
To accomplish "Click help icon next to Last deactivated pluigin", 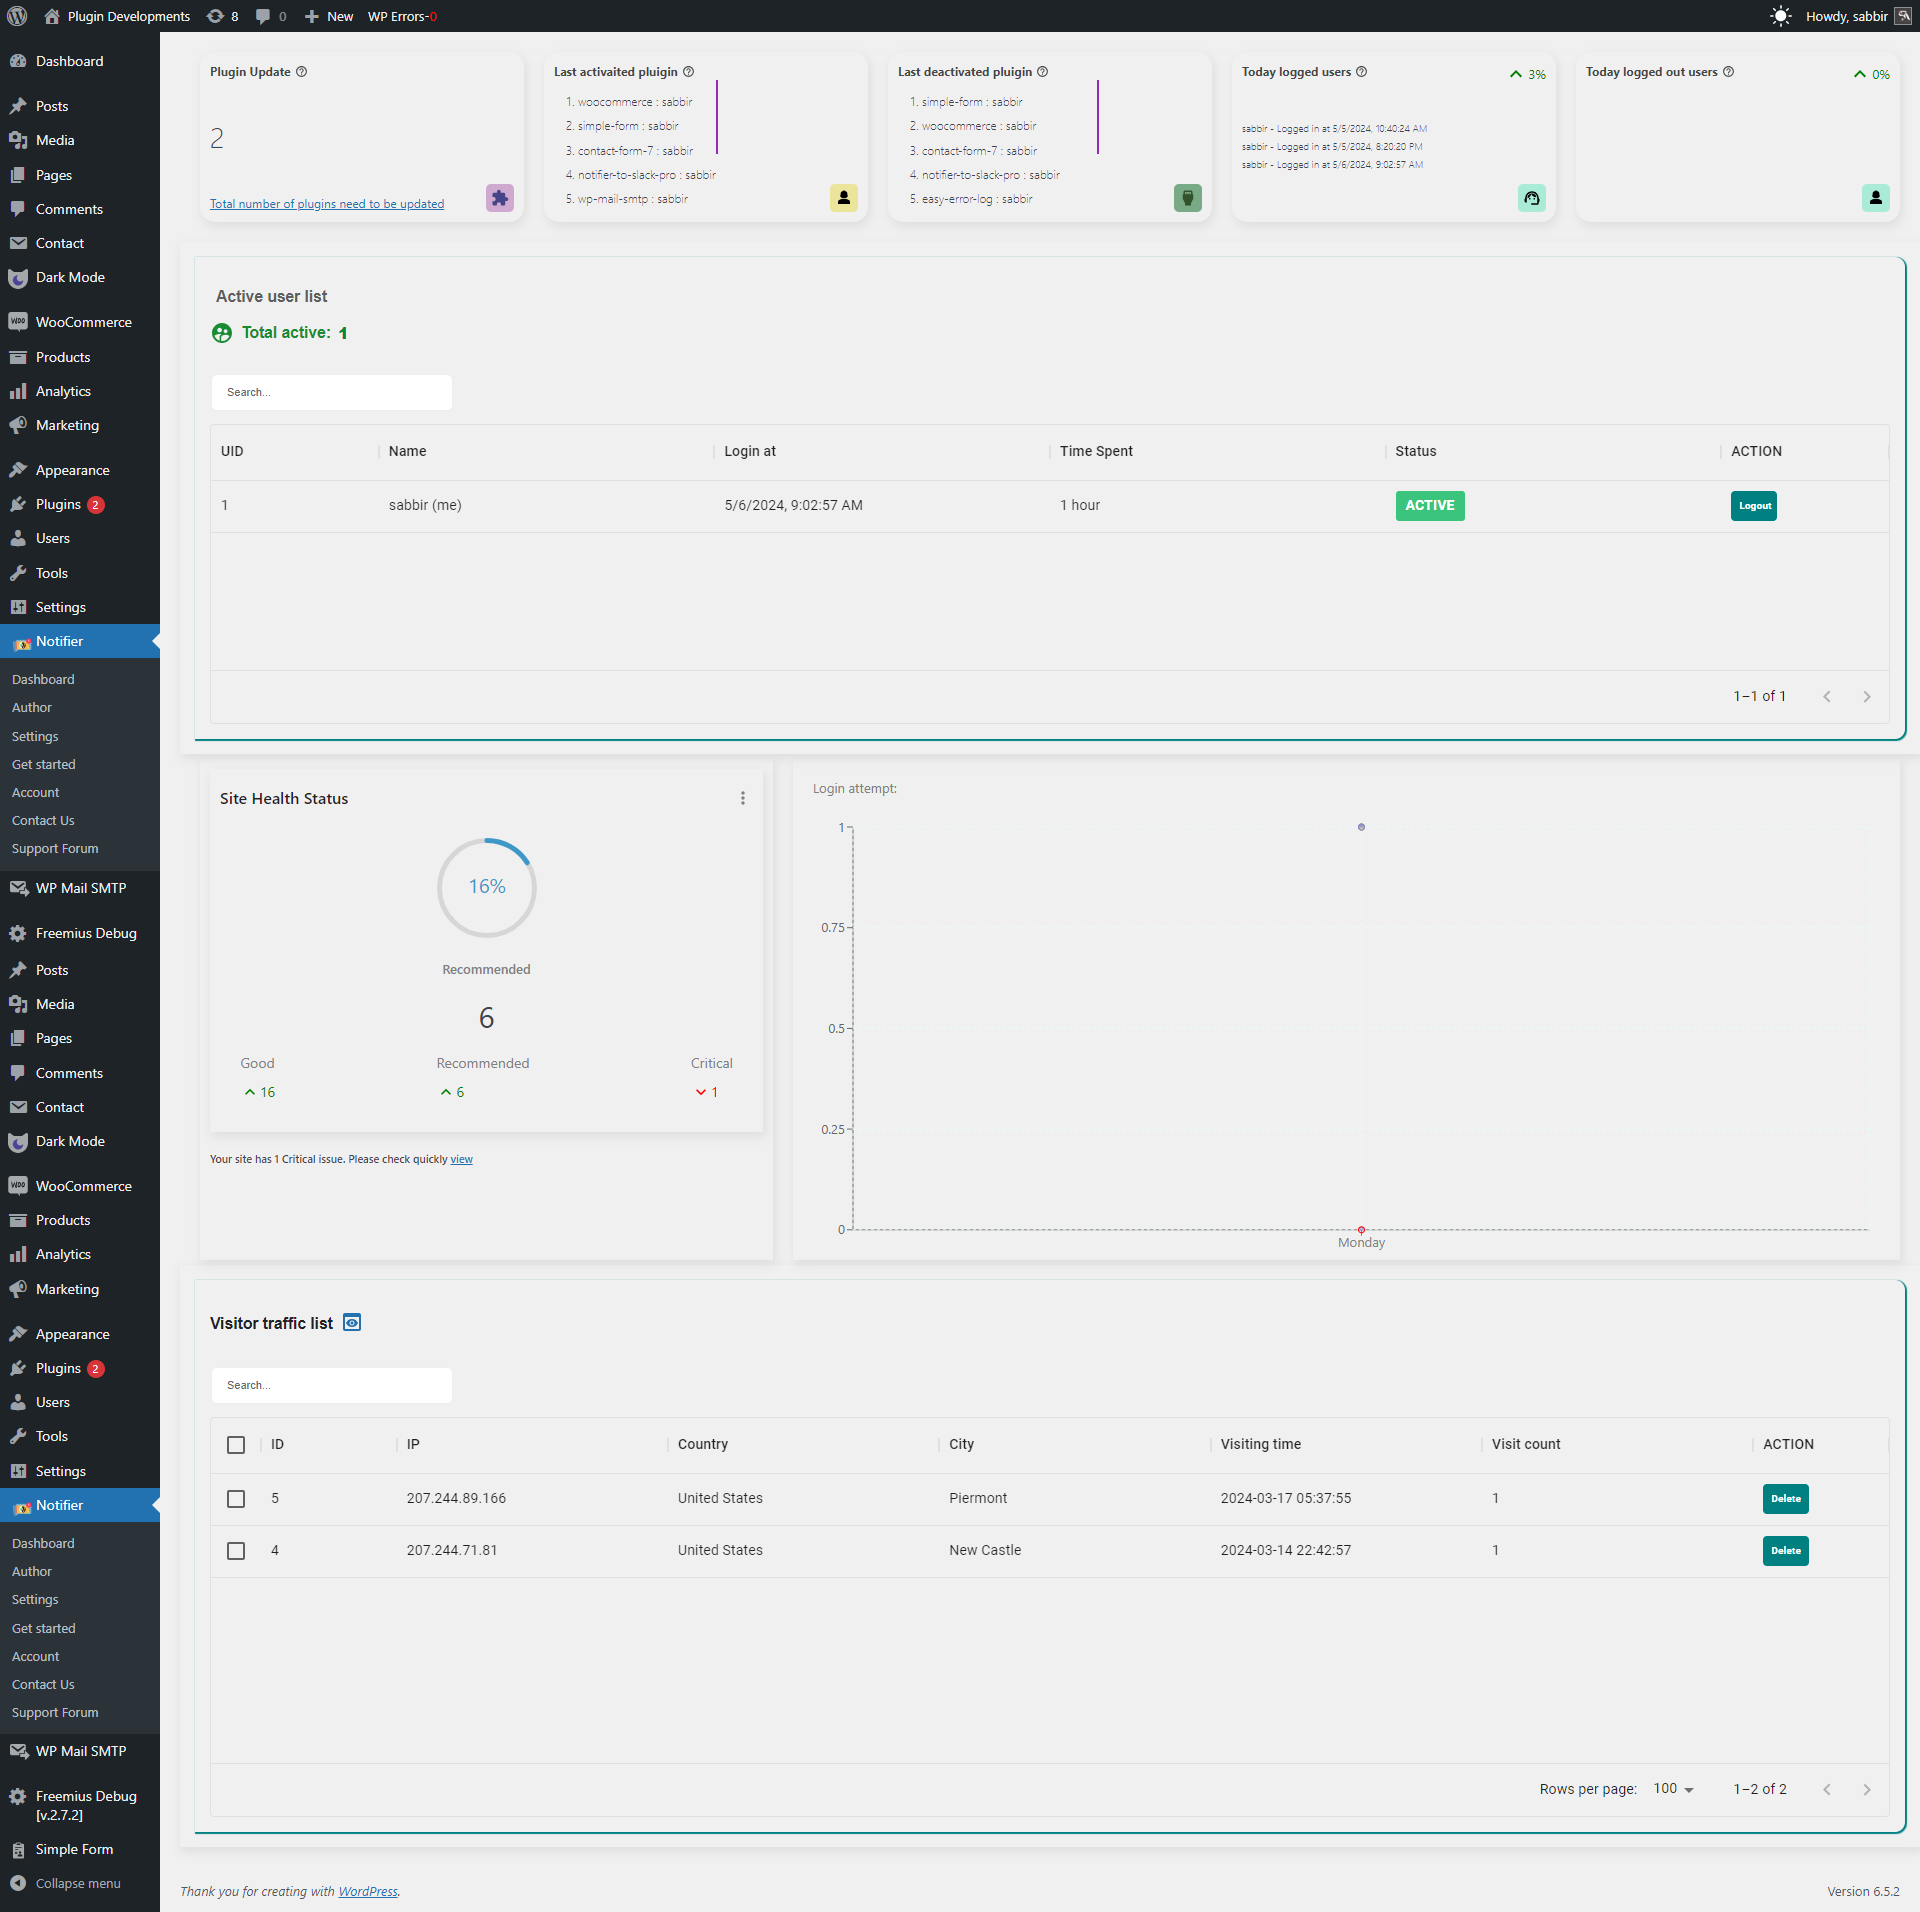I will pos(1042,72).
